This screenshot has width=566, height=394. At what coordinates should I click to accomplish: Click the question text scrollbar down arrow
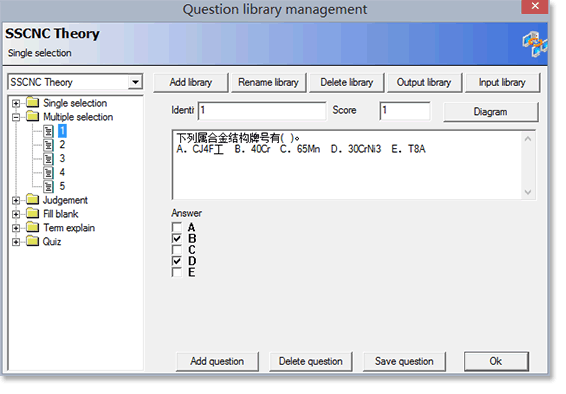(x=528, y=192)
